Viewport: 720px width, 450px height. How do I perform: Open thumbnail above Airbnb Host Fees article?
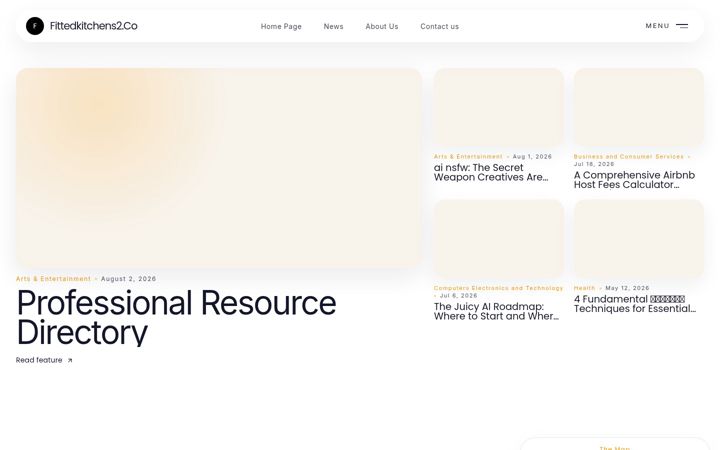[639, 108]
